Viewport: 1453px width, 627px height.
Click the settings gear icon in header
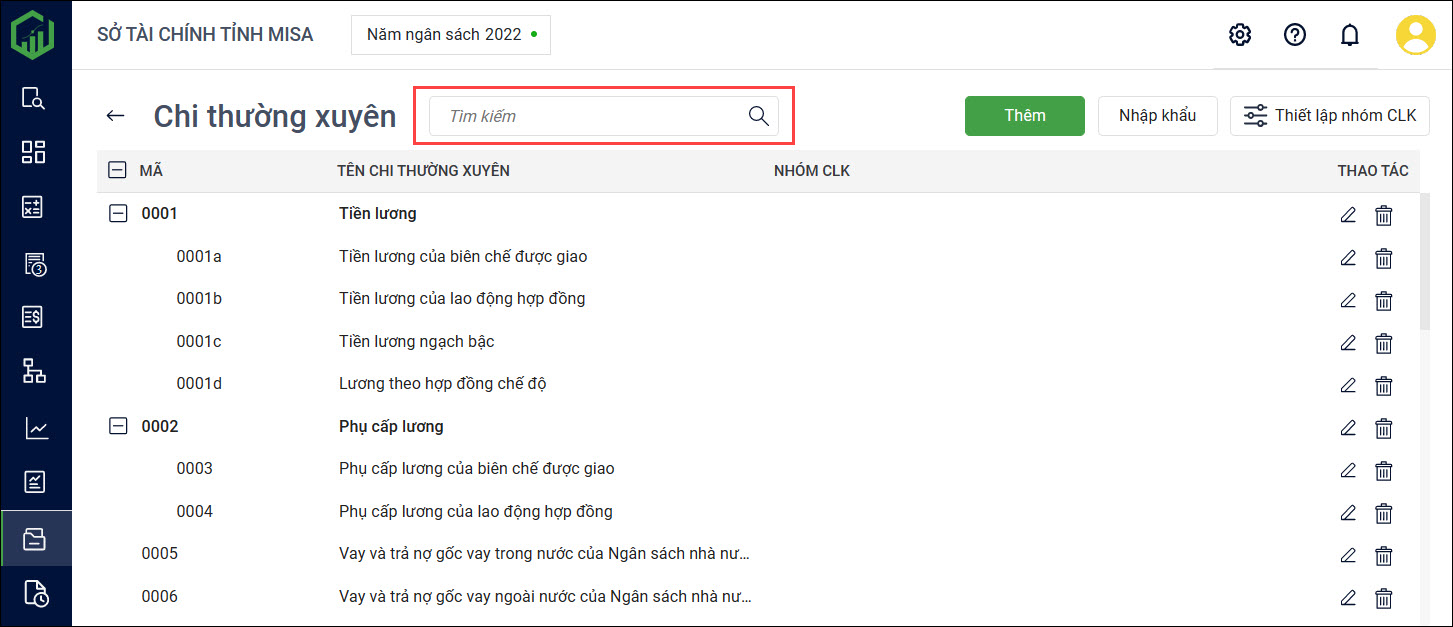1240,35
